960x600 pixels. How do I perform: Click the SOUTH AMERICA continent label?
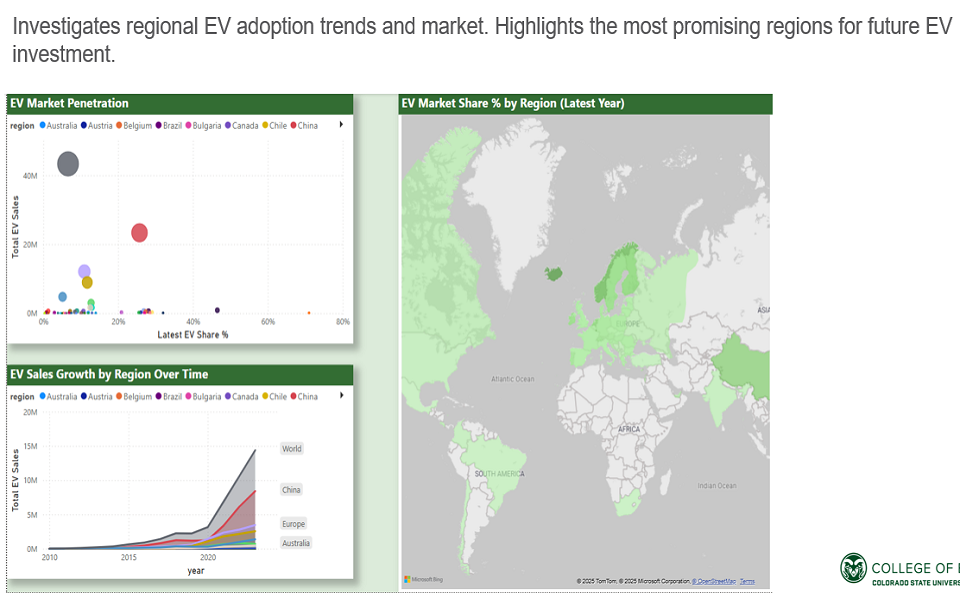pyautogui.click(x=500, y=474)
